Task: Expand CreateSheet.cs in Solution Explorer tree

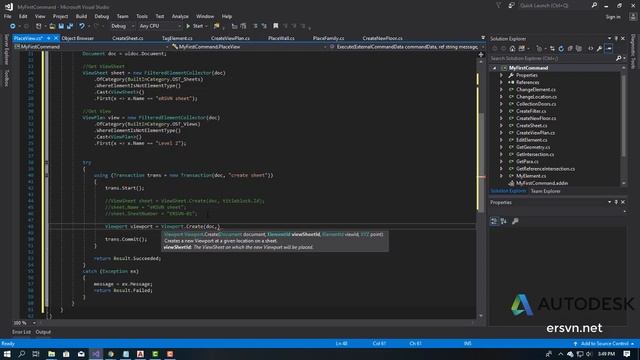Action: [502, 126]
